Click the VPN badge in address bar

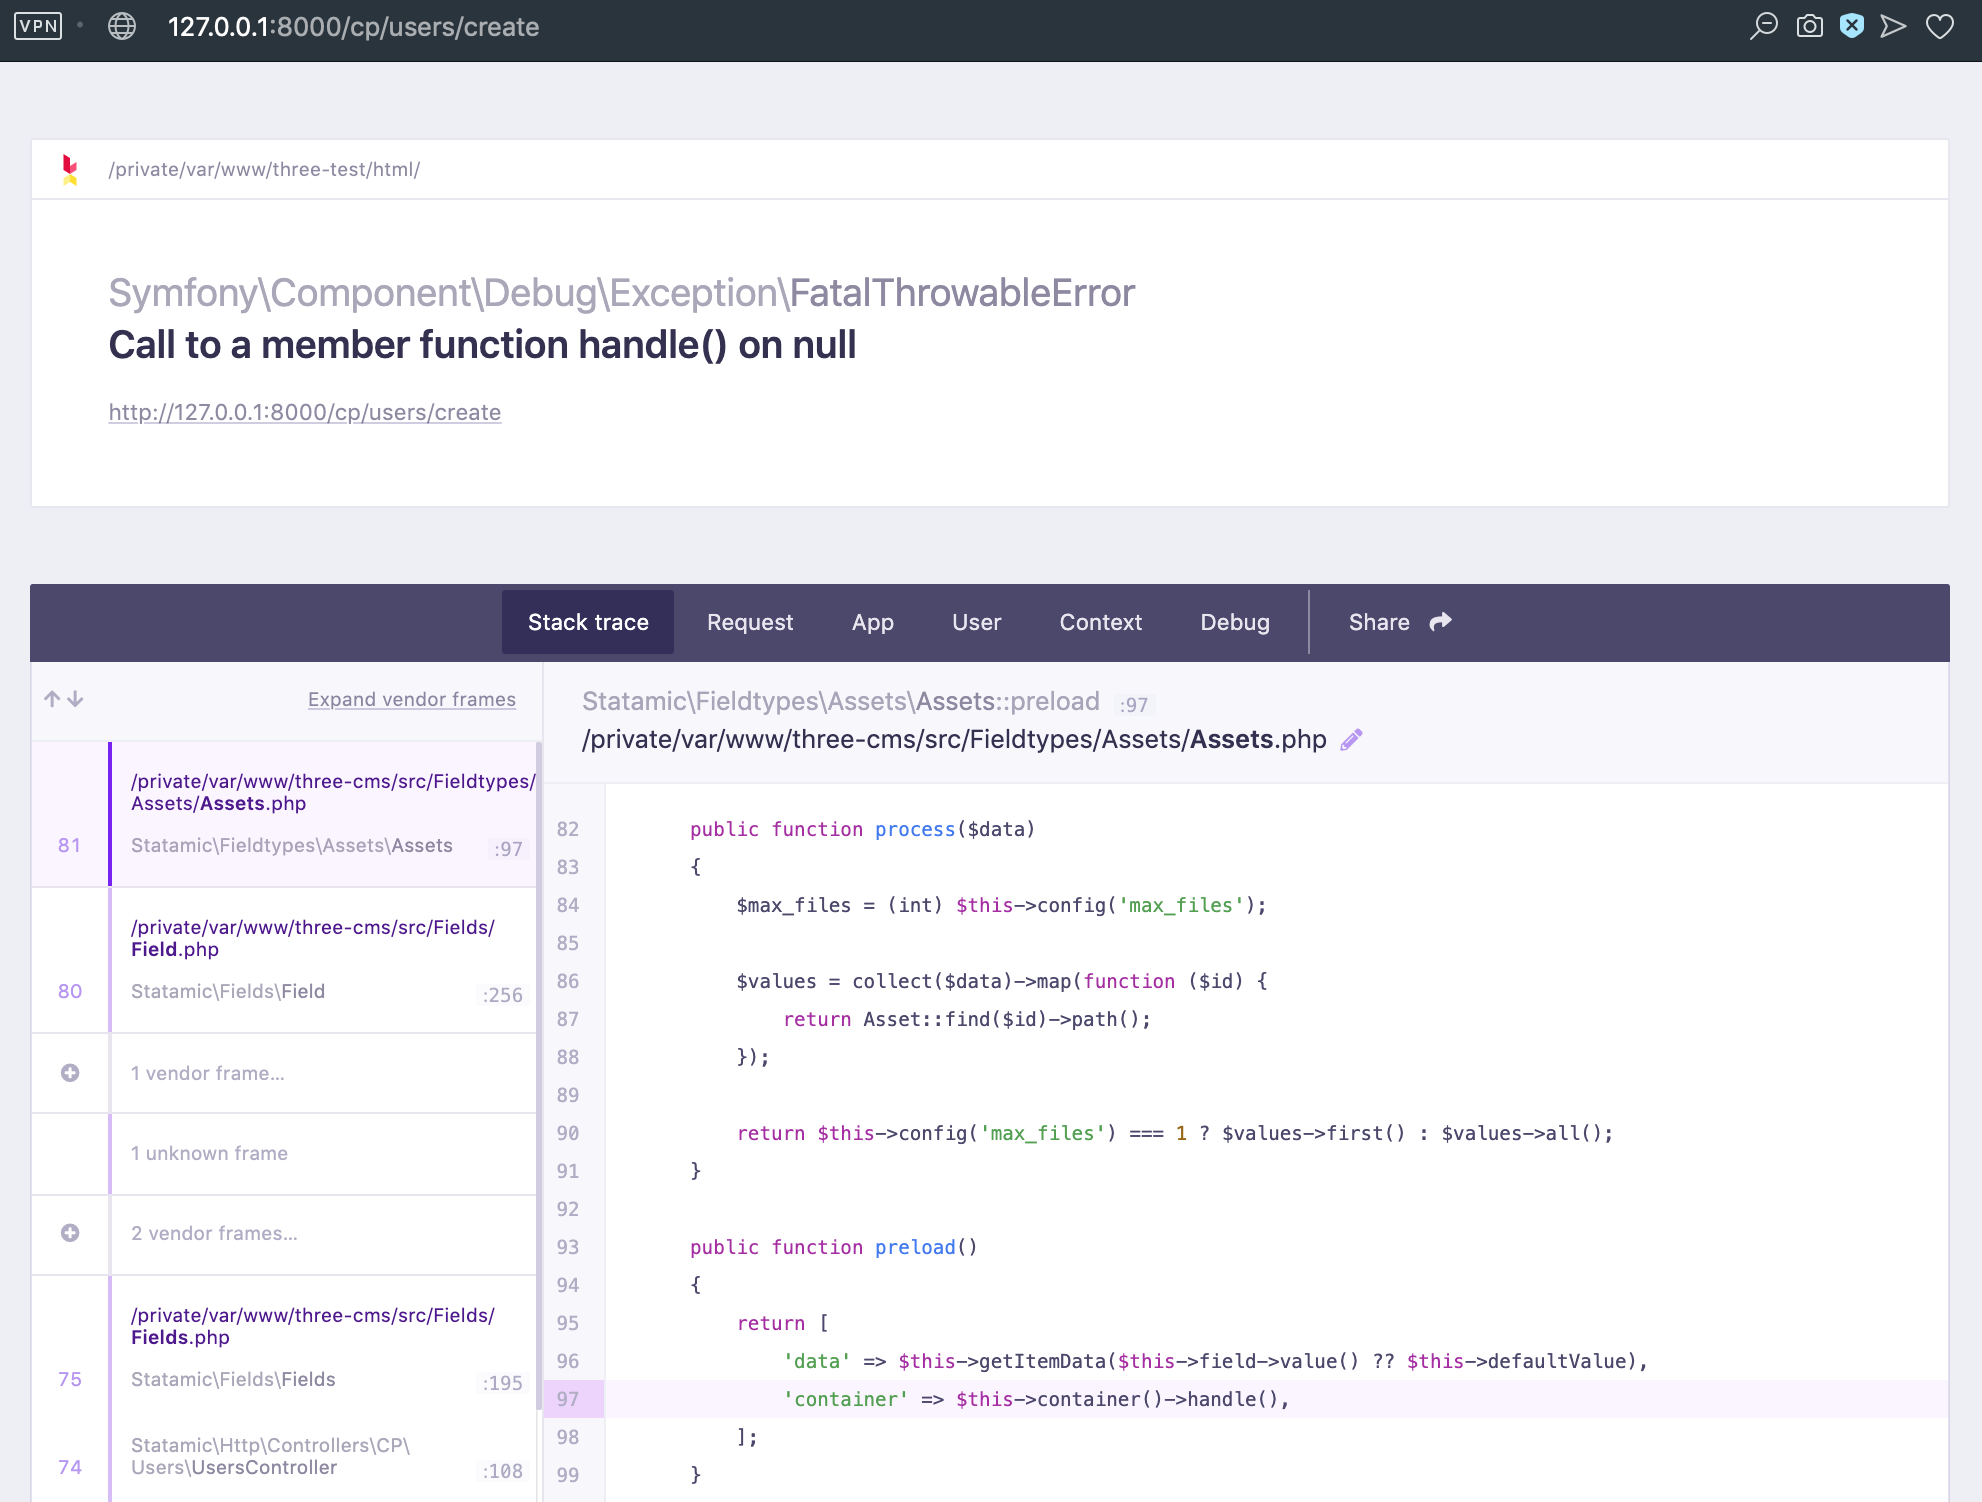coord(38,26)
